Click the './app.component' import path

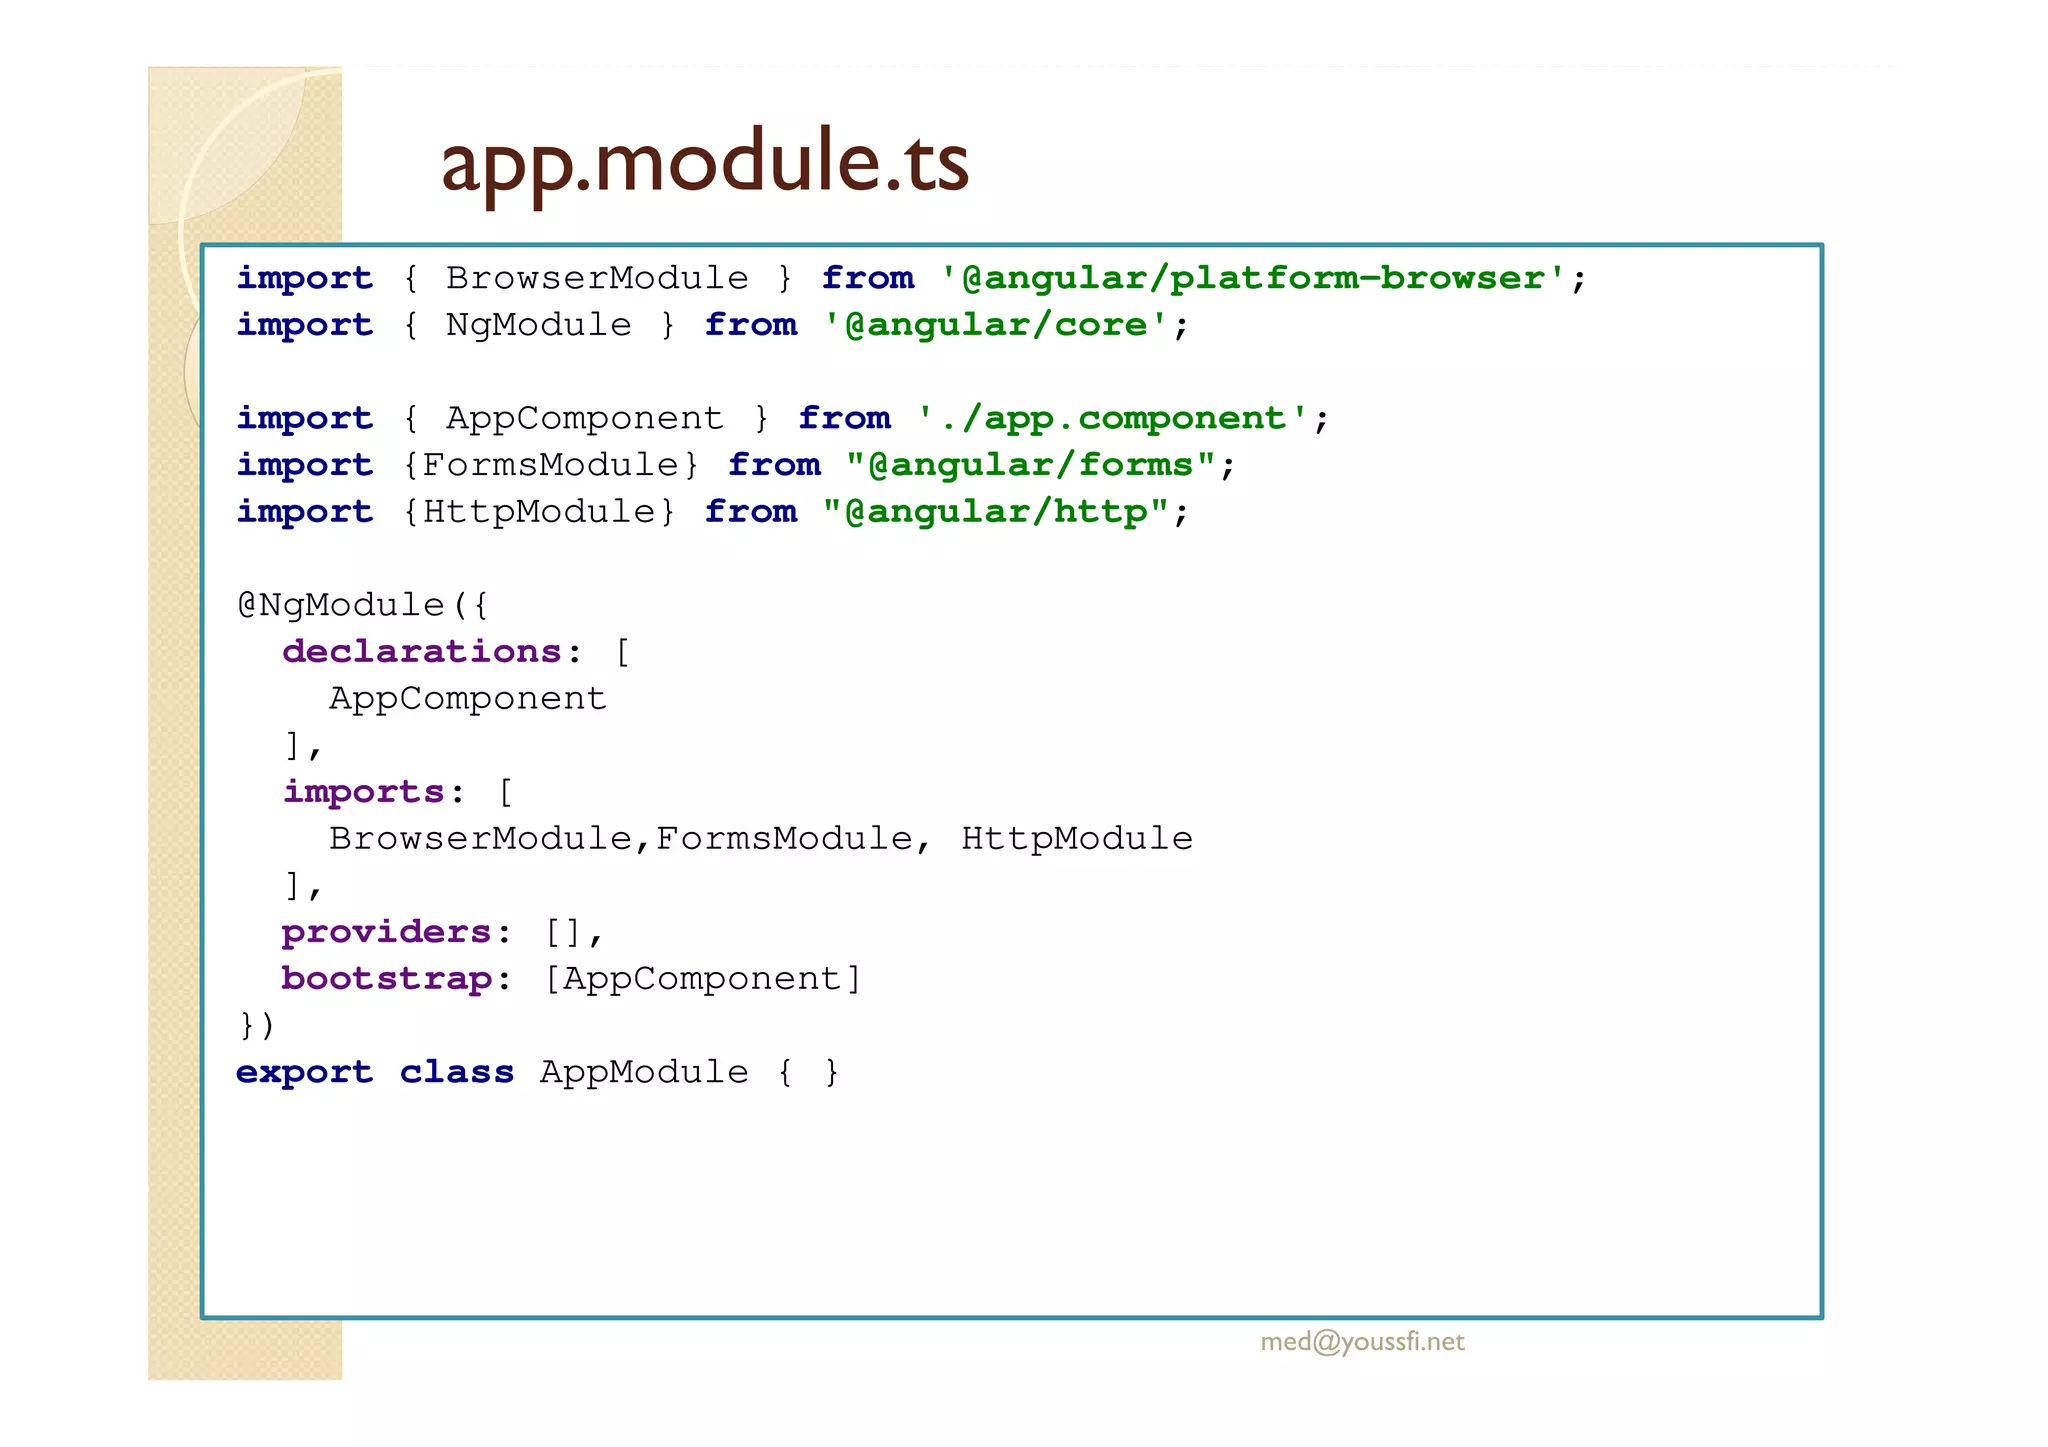[x=1112, y=418]
